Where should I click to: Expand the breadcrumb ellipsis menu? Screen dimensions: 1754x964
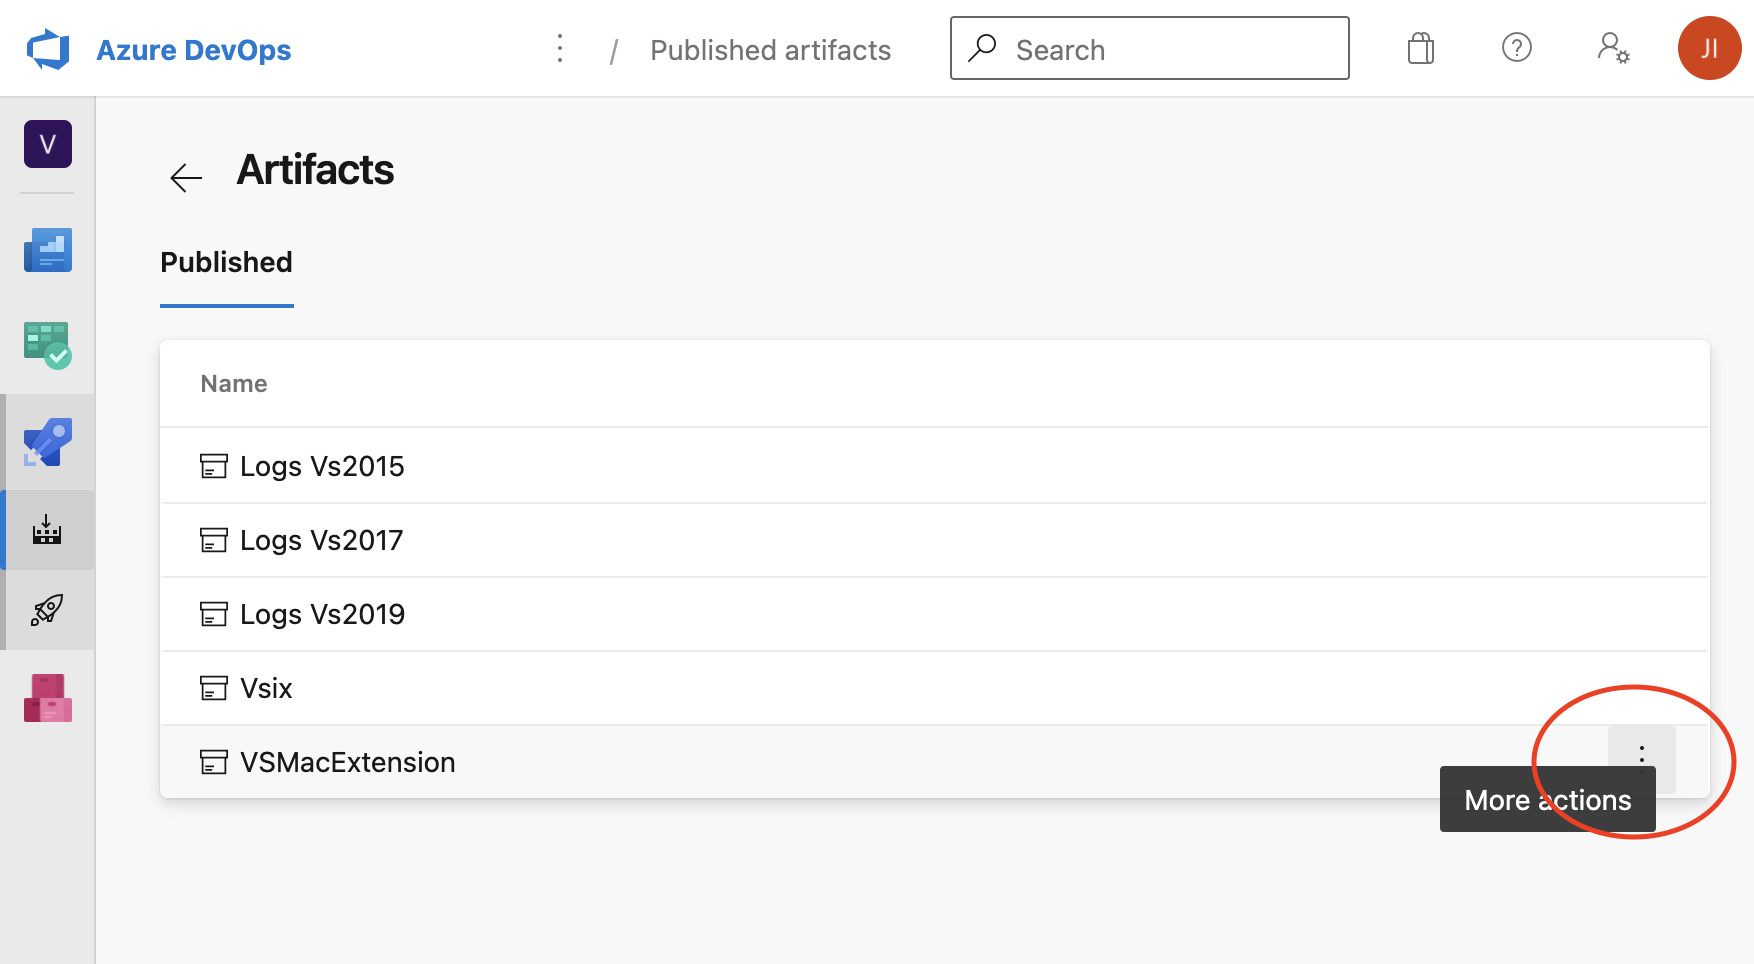pyautogui.click(x=560, y=48)
